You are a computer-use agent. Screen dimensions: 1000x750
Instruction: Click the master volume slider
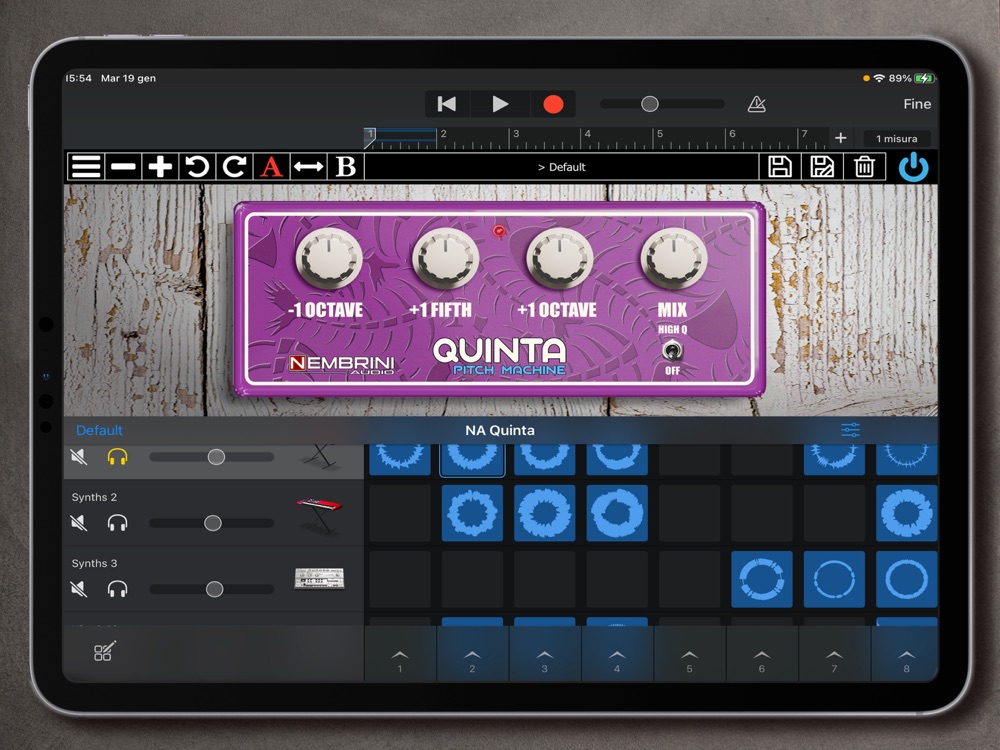tap(661, 104)
